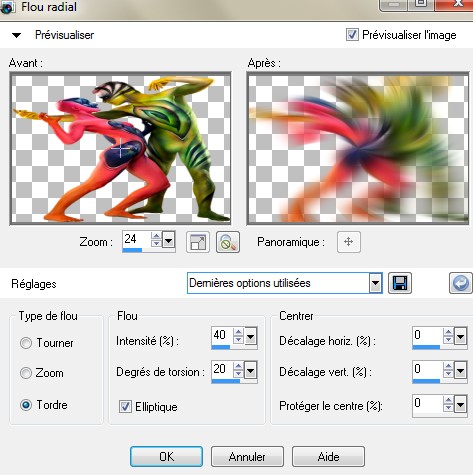Increase Intensité value with up arrow
This screenshot has width=473, height=475.
tap(238, 332)
